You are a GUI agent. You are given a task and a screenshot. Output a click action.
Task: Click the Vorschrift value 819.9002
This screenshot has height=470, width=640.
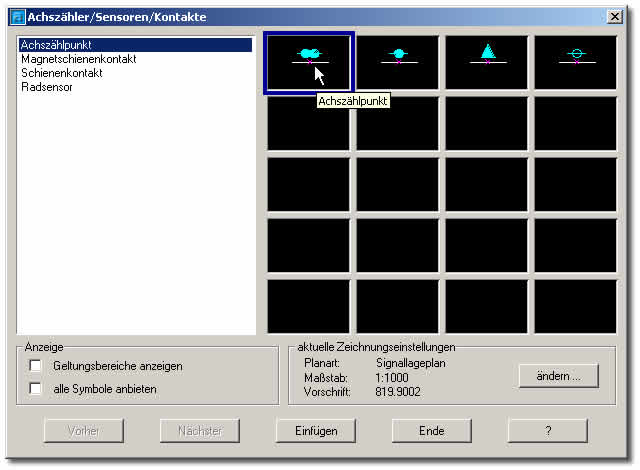pos(398,392)
